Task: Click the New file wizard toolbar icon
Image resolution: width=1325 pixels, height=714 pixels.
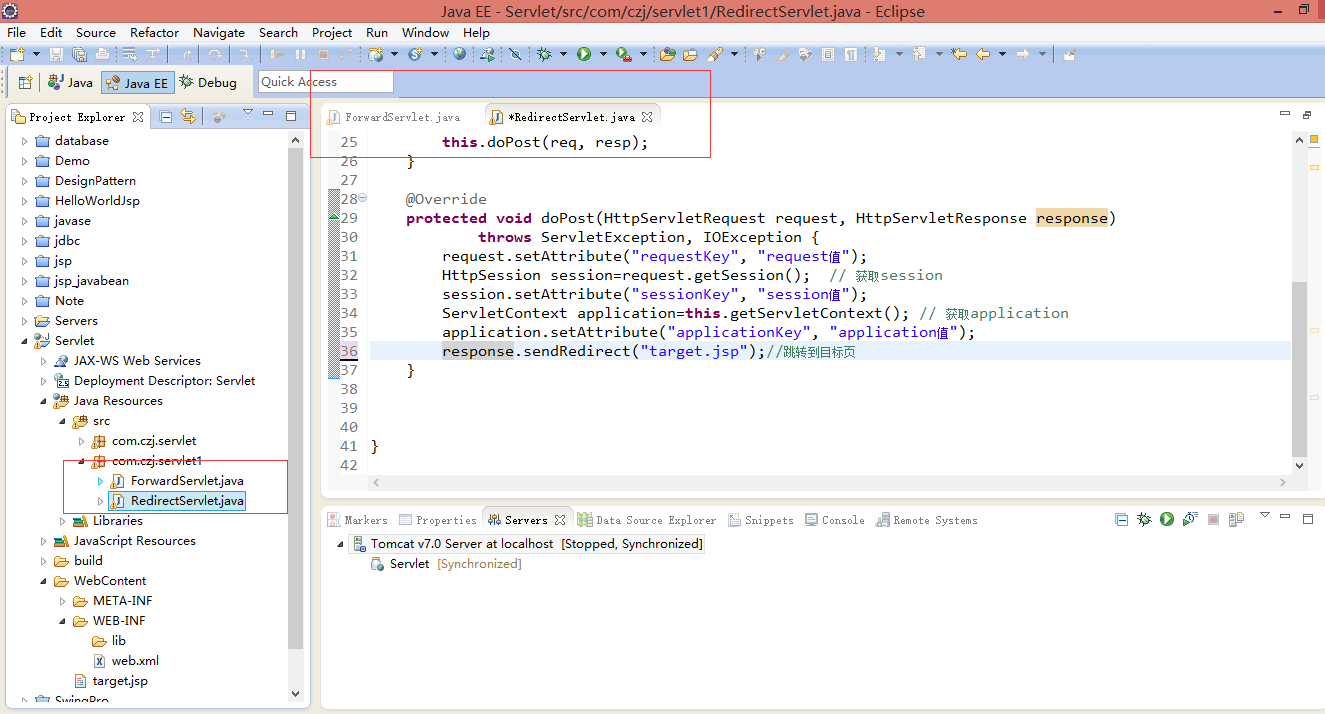Action: [x=17, y=54]
